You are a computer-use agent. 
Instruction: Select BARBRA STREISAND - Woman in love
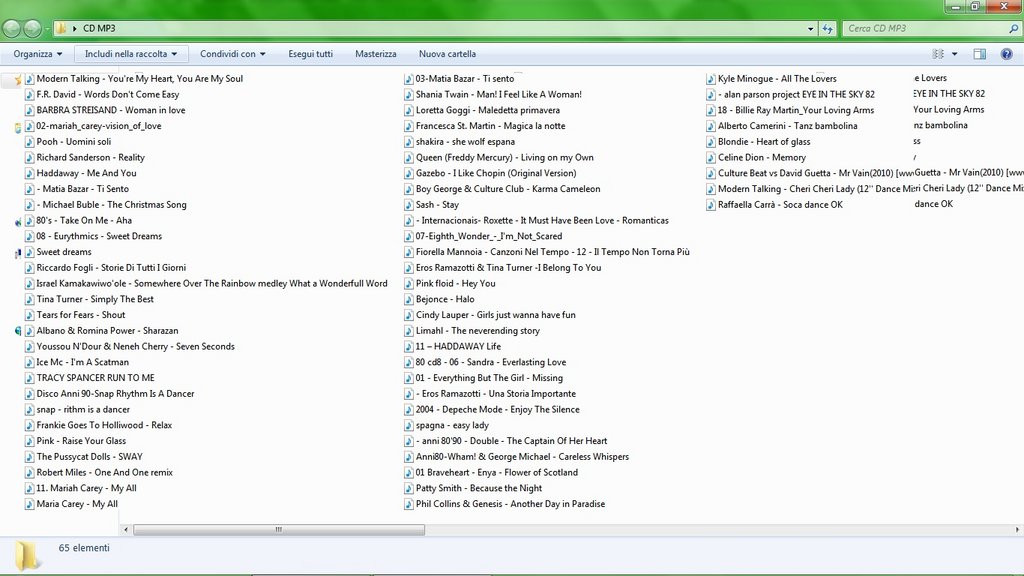[105, 110]
